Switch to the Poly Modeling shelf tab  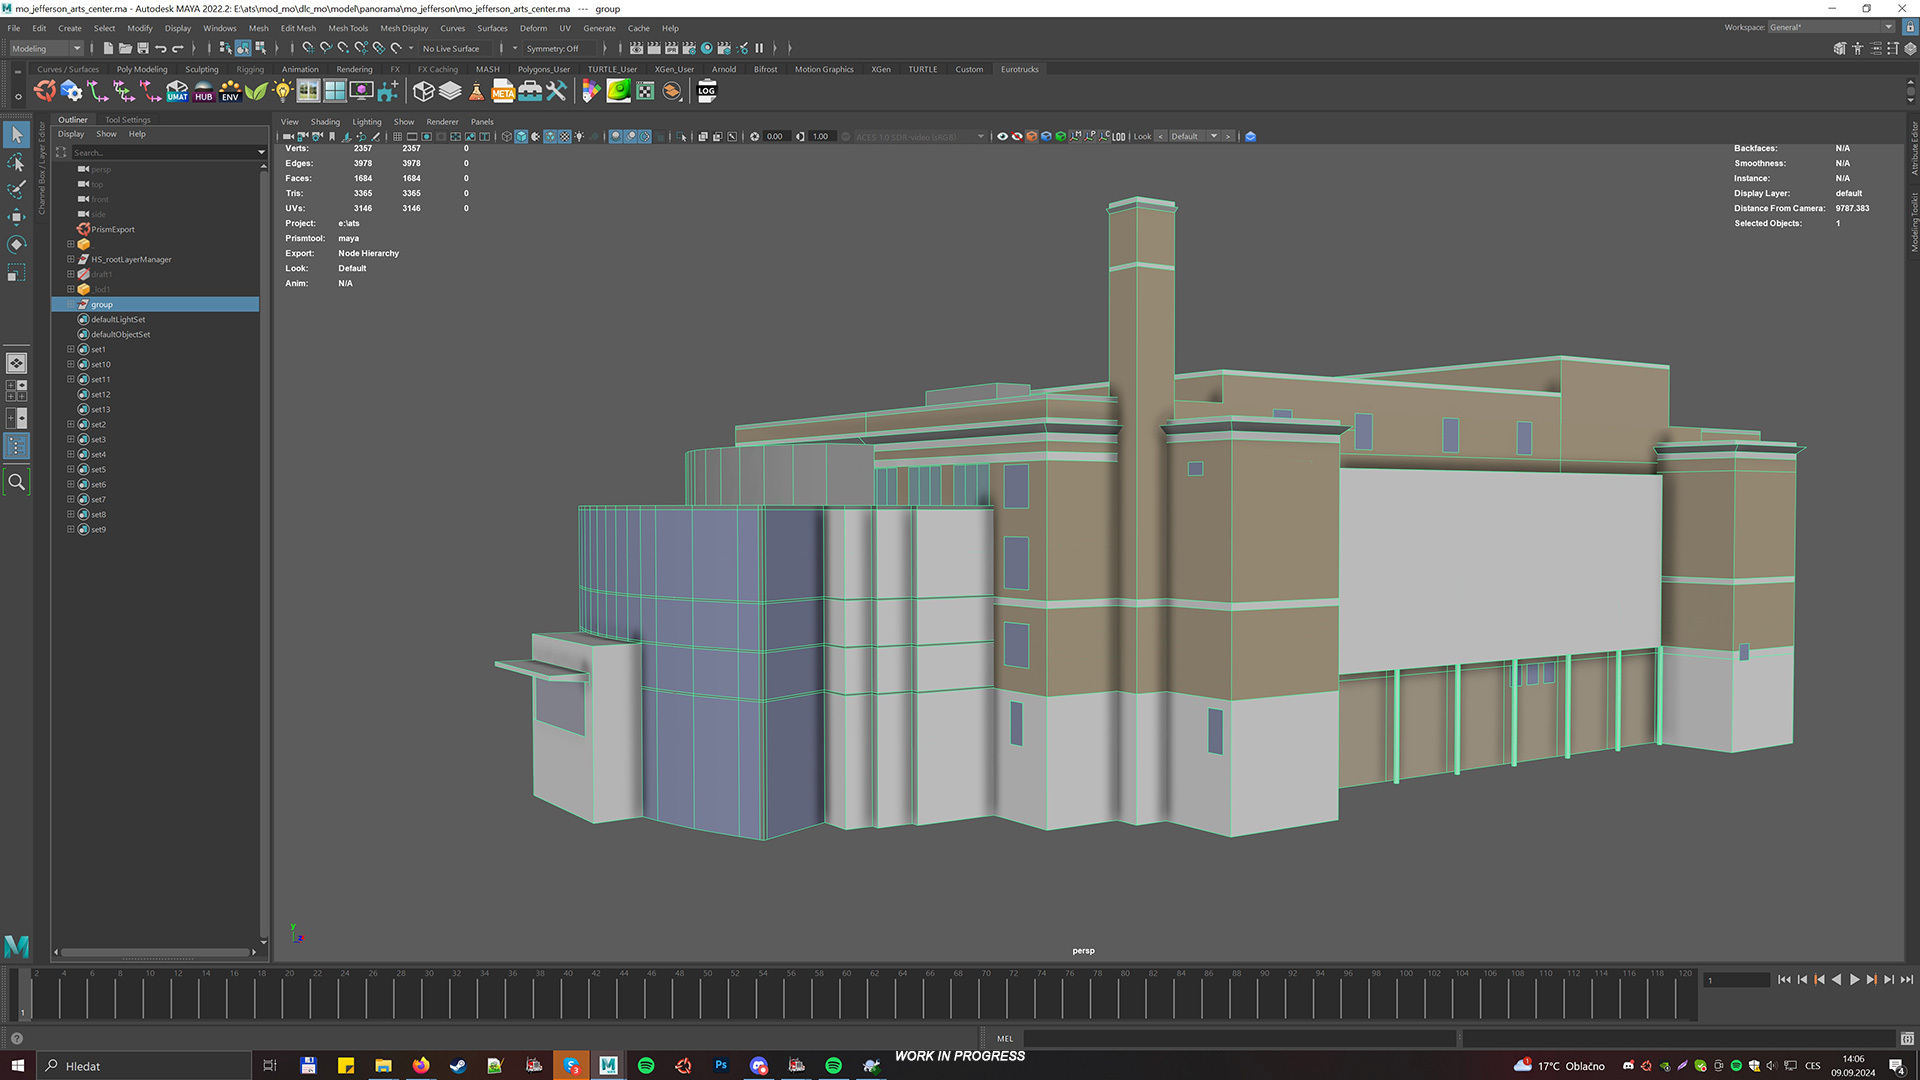point(142,70)
